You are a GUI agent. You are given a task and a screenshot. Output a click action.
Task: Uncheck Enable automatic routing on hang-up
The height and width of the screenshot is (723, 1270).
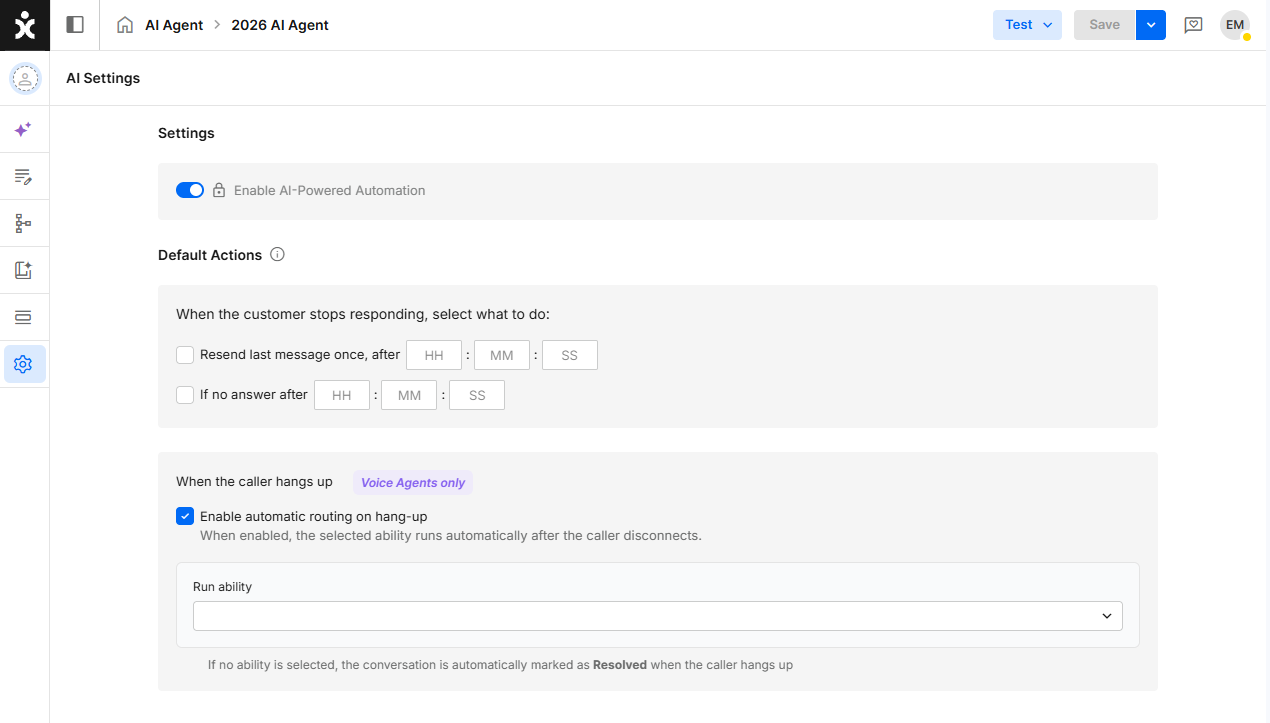[x=185, y=516]
